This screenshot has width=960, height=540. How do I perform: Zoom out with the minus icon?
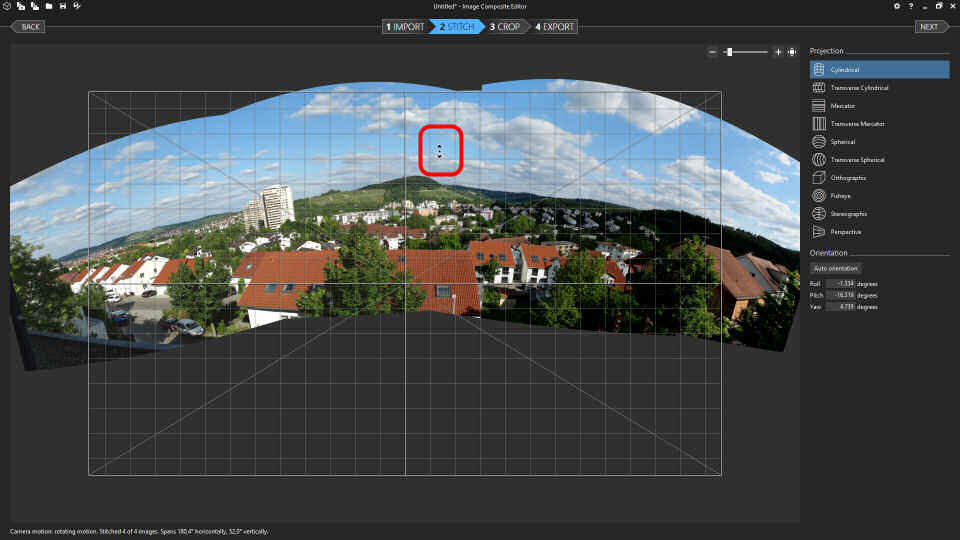712,52
